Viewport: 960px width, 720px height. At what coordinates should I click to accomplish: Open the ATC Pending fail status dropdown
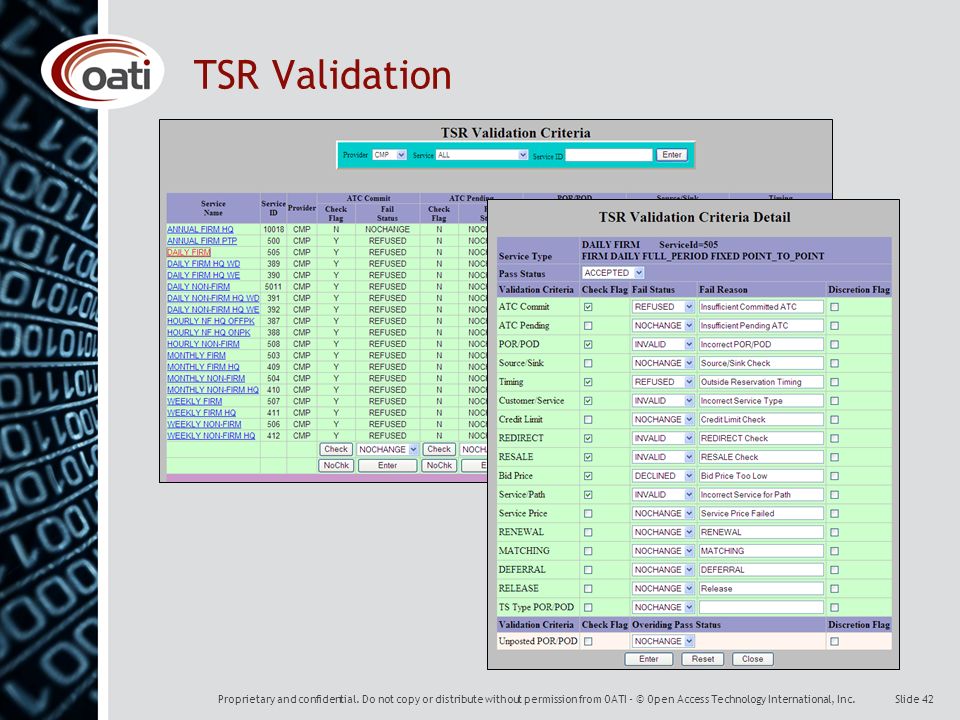coord(662,326)
